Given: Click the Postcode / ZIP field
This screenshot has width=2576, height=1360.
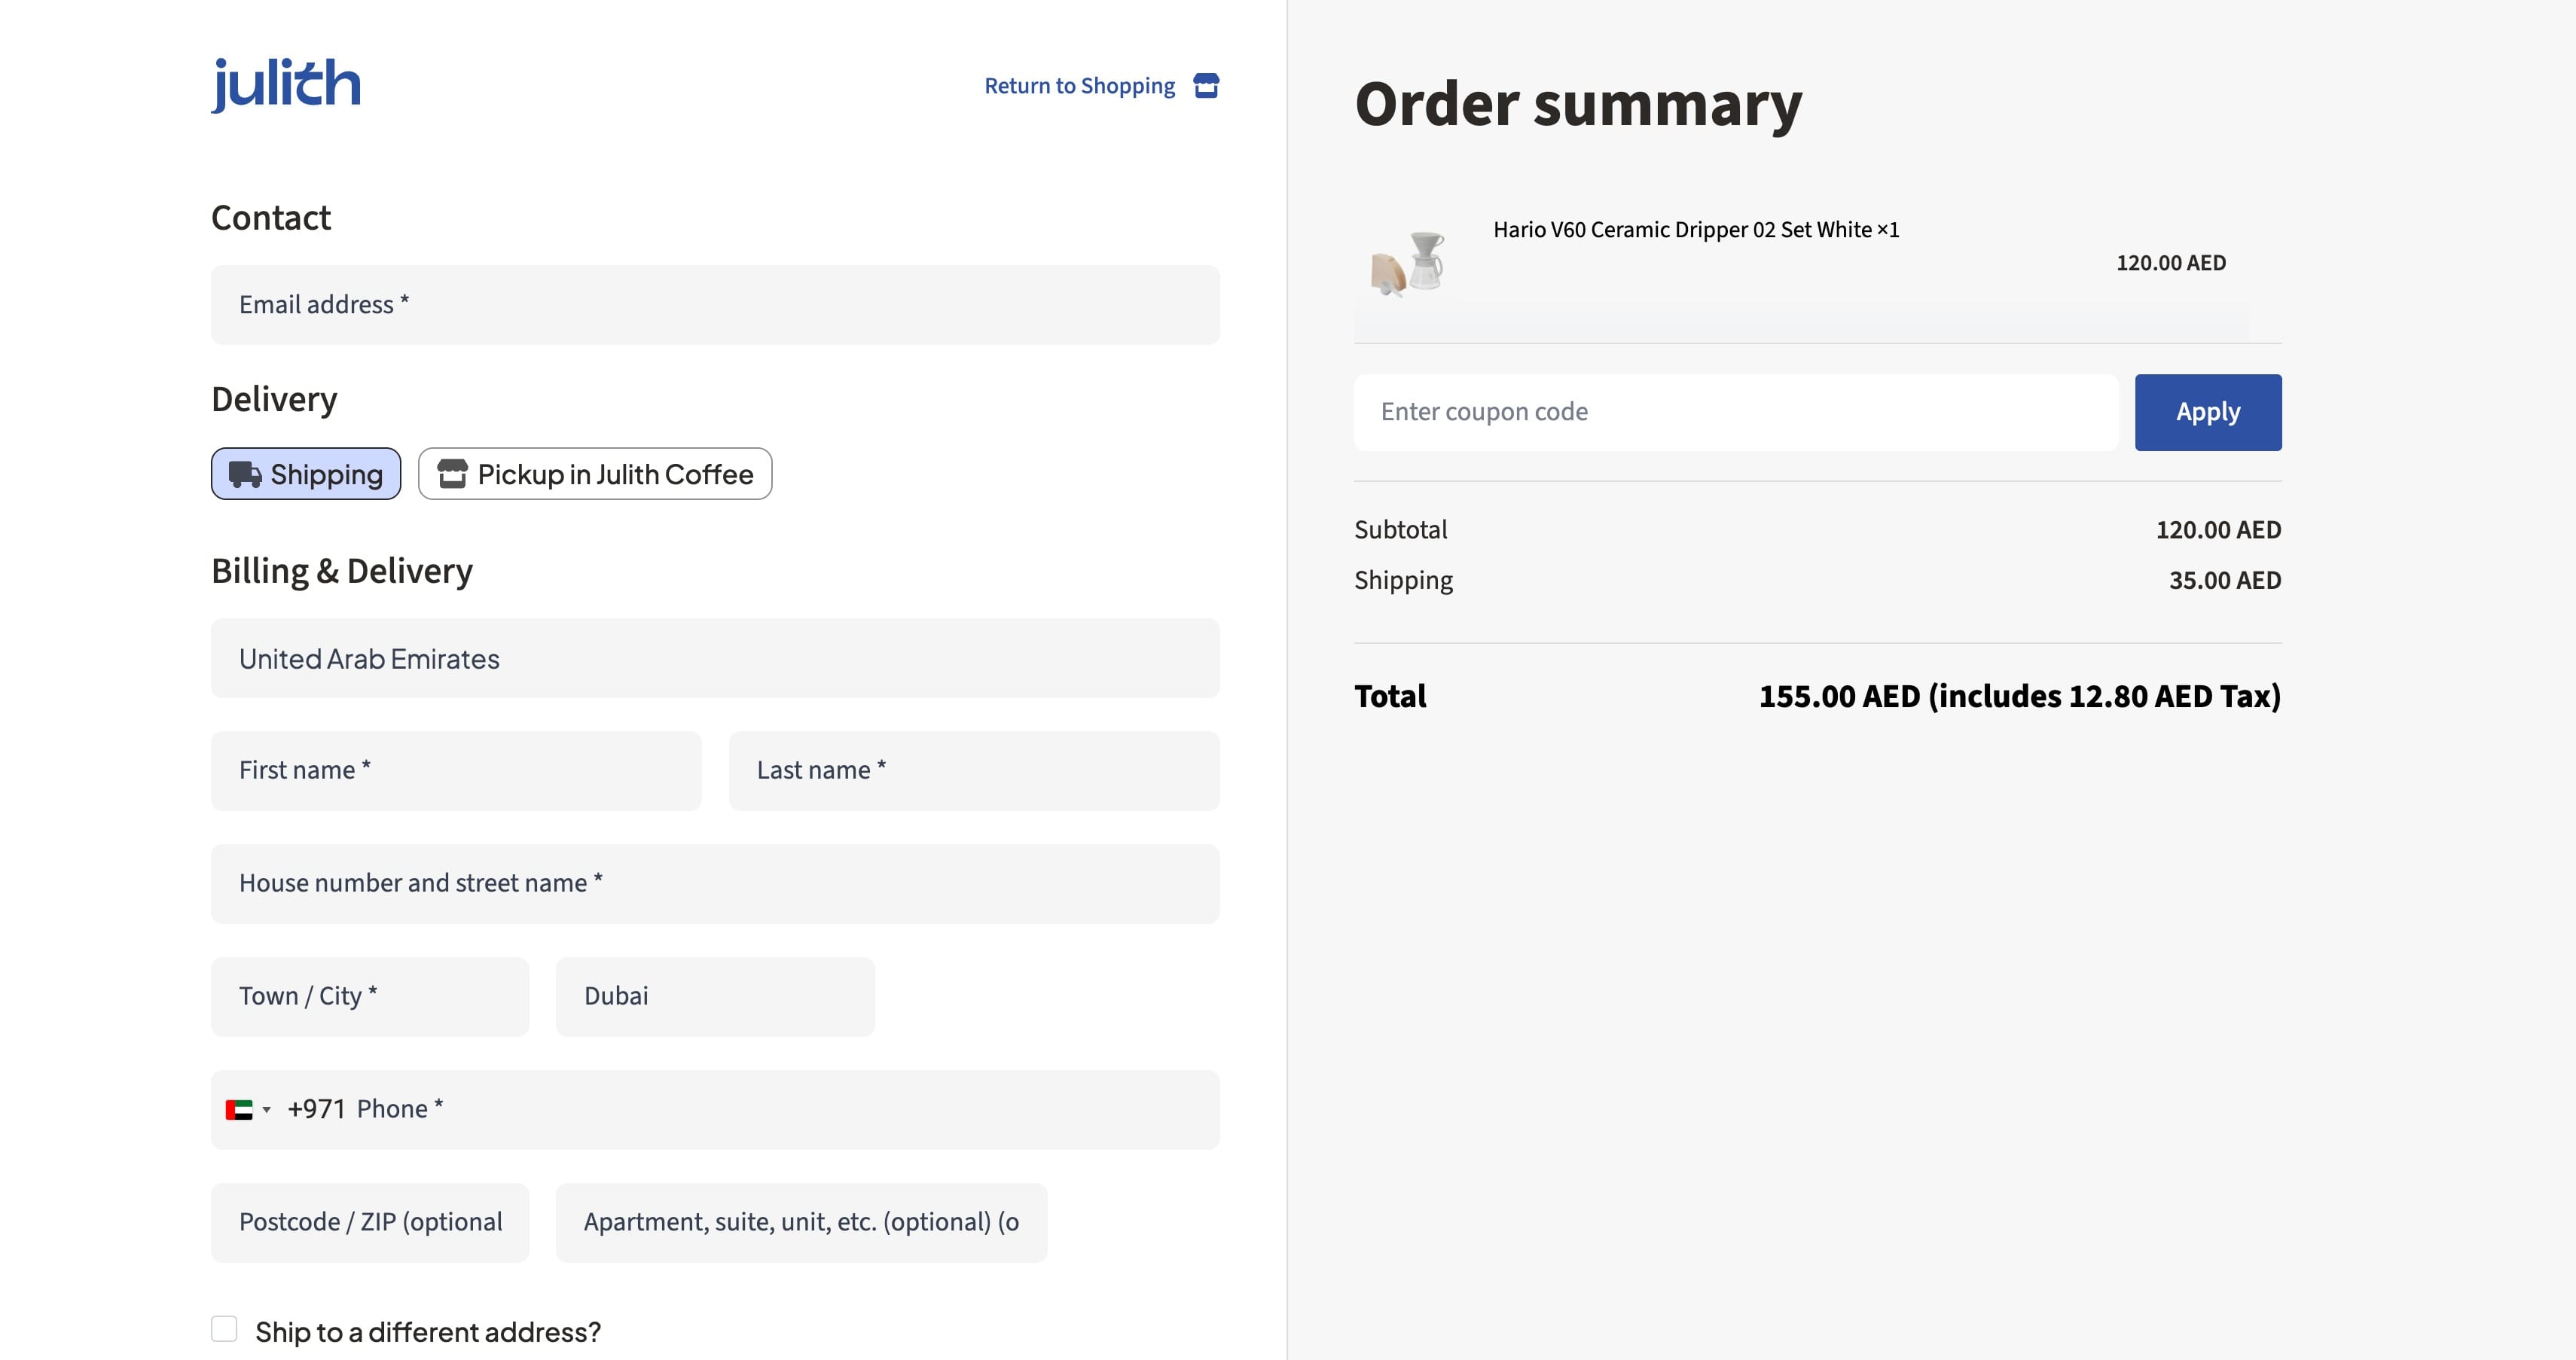Looking at the screenshot, I should click(x=369, y=1223).
